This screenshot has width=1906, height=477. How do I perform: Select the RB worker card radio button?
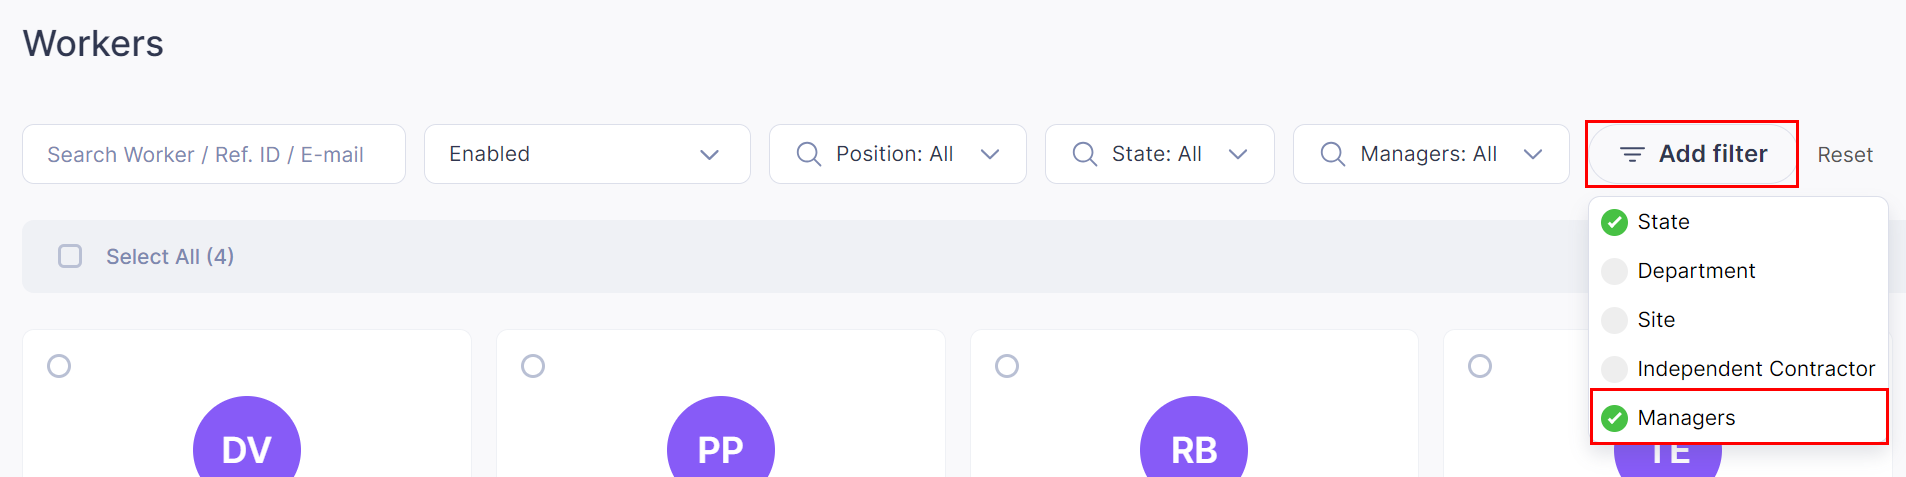pyautogui.click(x=1007, y=366)
